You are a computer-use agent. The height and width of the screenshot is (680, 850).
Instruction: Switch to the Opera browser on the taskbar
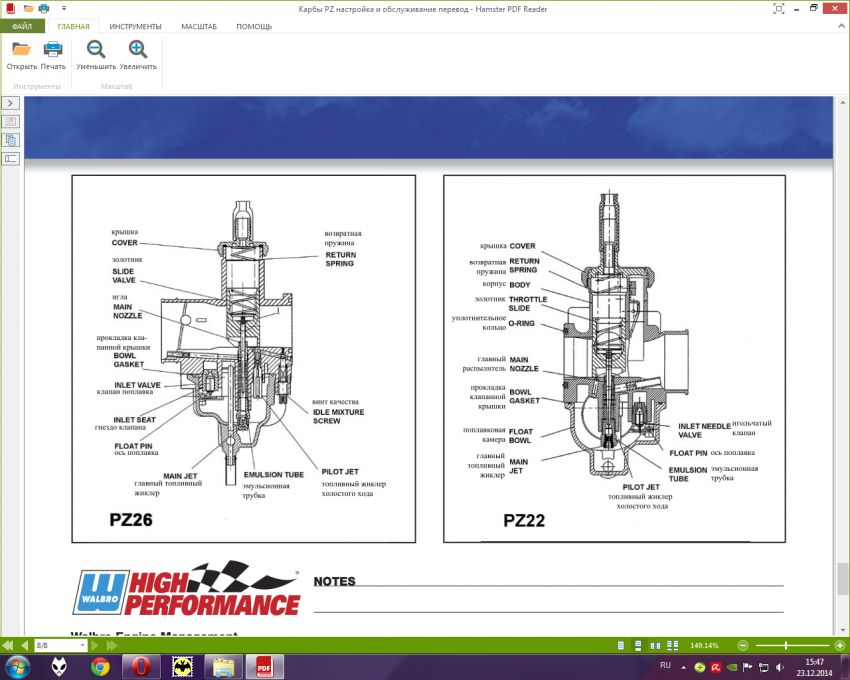click(x=141, y=666)
